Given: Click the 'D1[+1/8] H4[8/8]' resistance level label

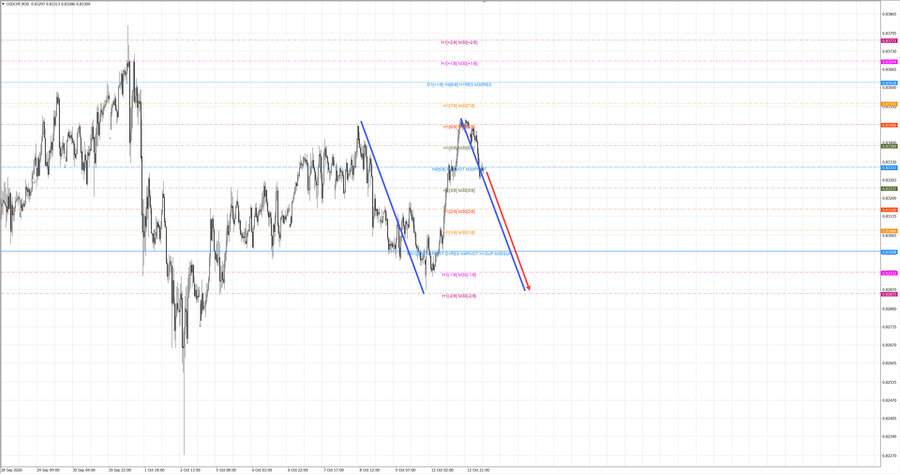Looking at the screenshot, I should pyautogui.click(x=459, y=85).
